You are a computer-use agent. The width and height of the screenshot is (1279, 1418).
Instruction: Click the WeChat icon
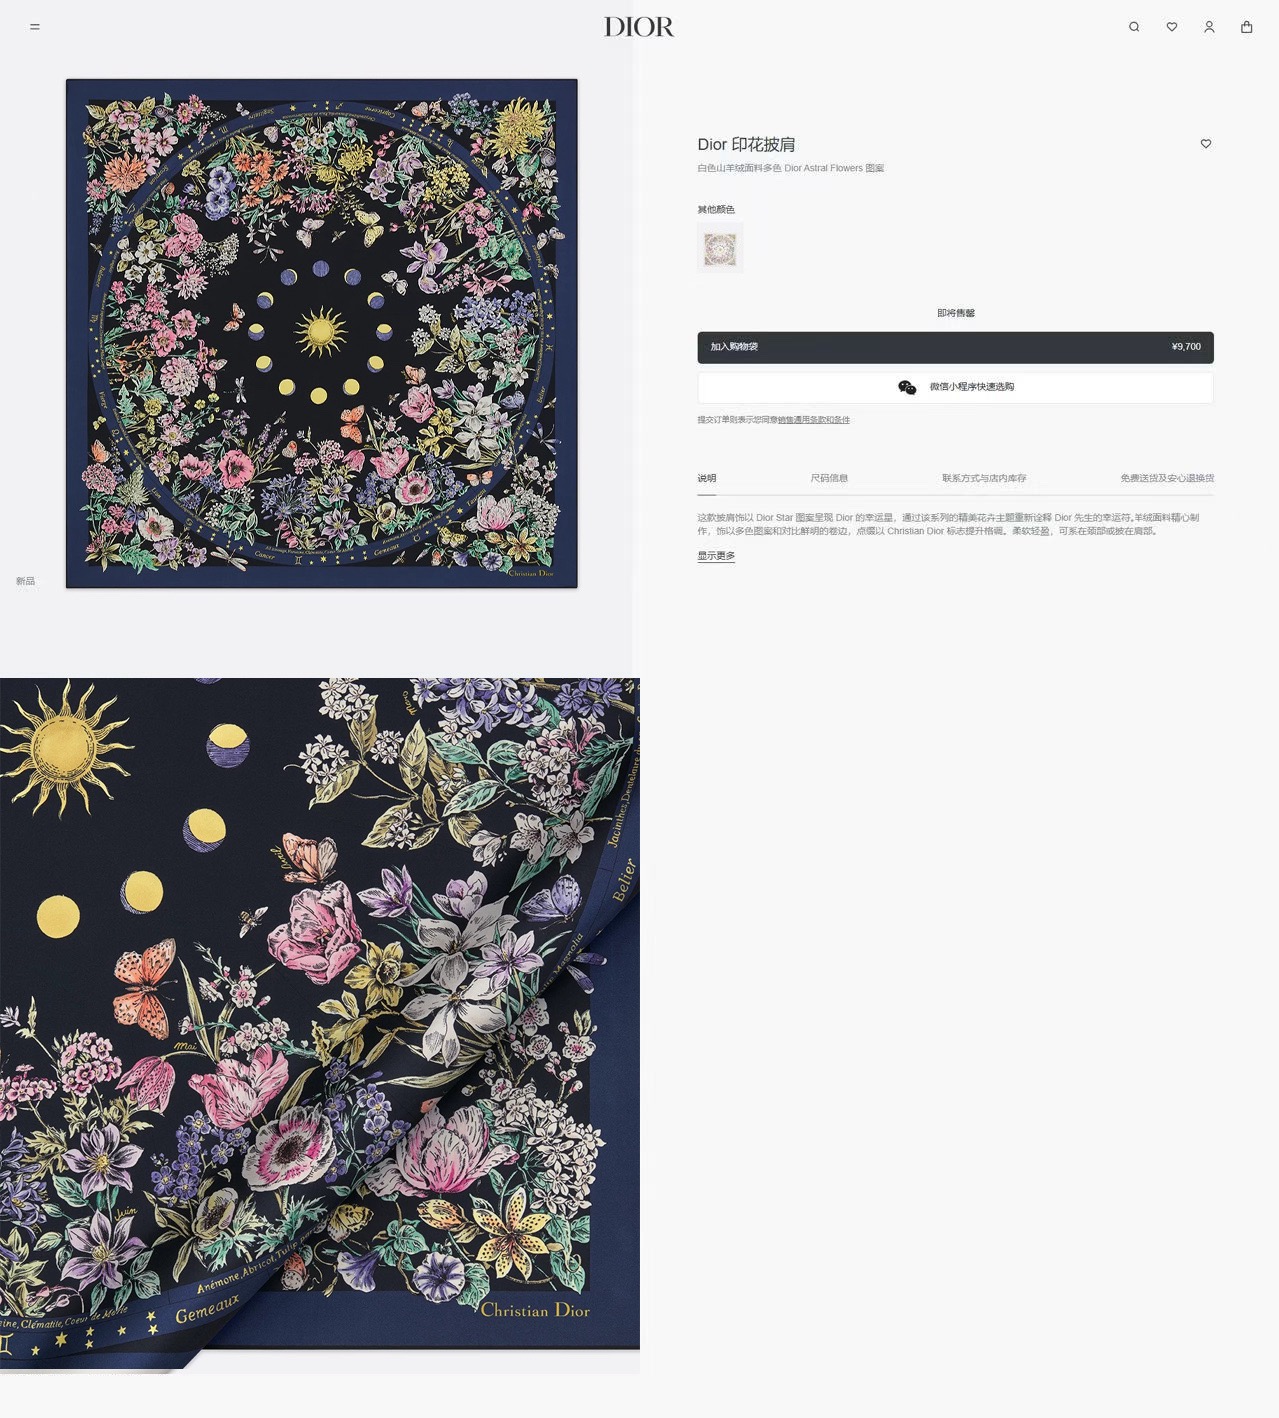pos(907,387)
